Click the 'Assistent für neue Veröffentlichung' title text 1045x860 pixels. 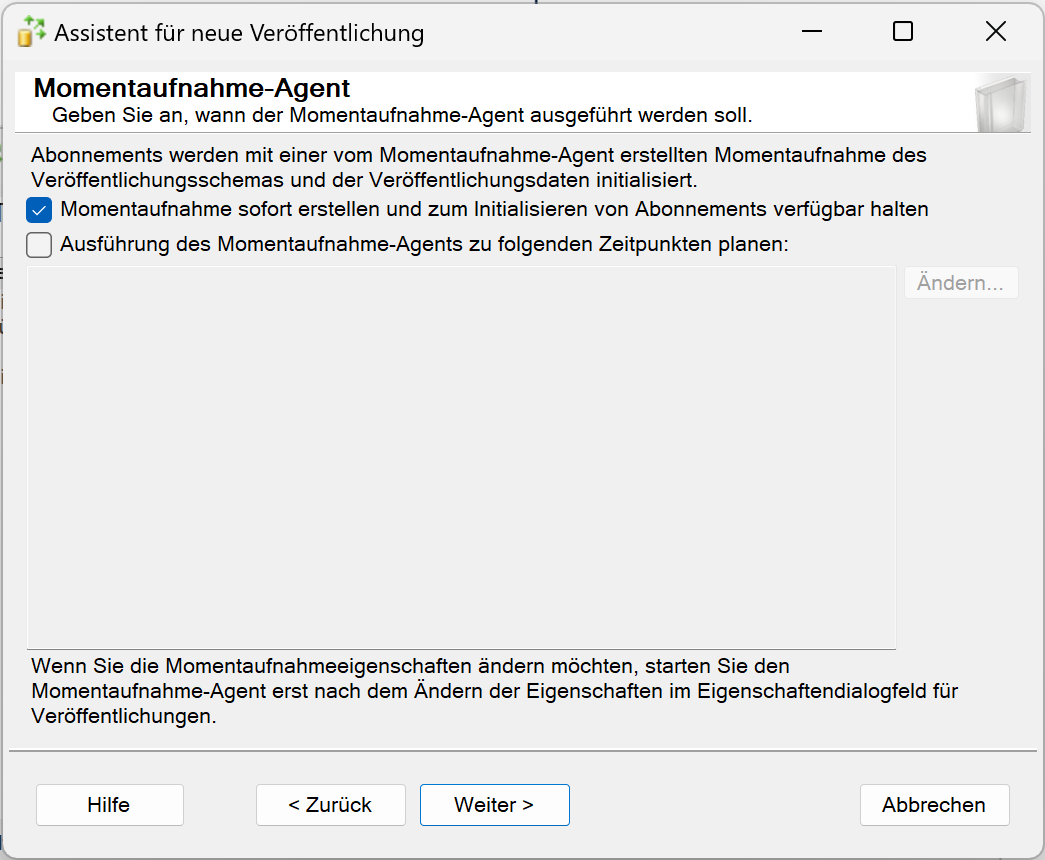[239, 33]
